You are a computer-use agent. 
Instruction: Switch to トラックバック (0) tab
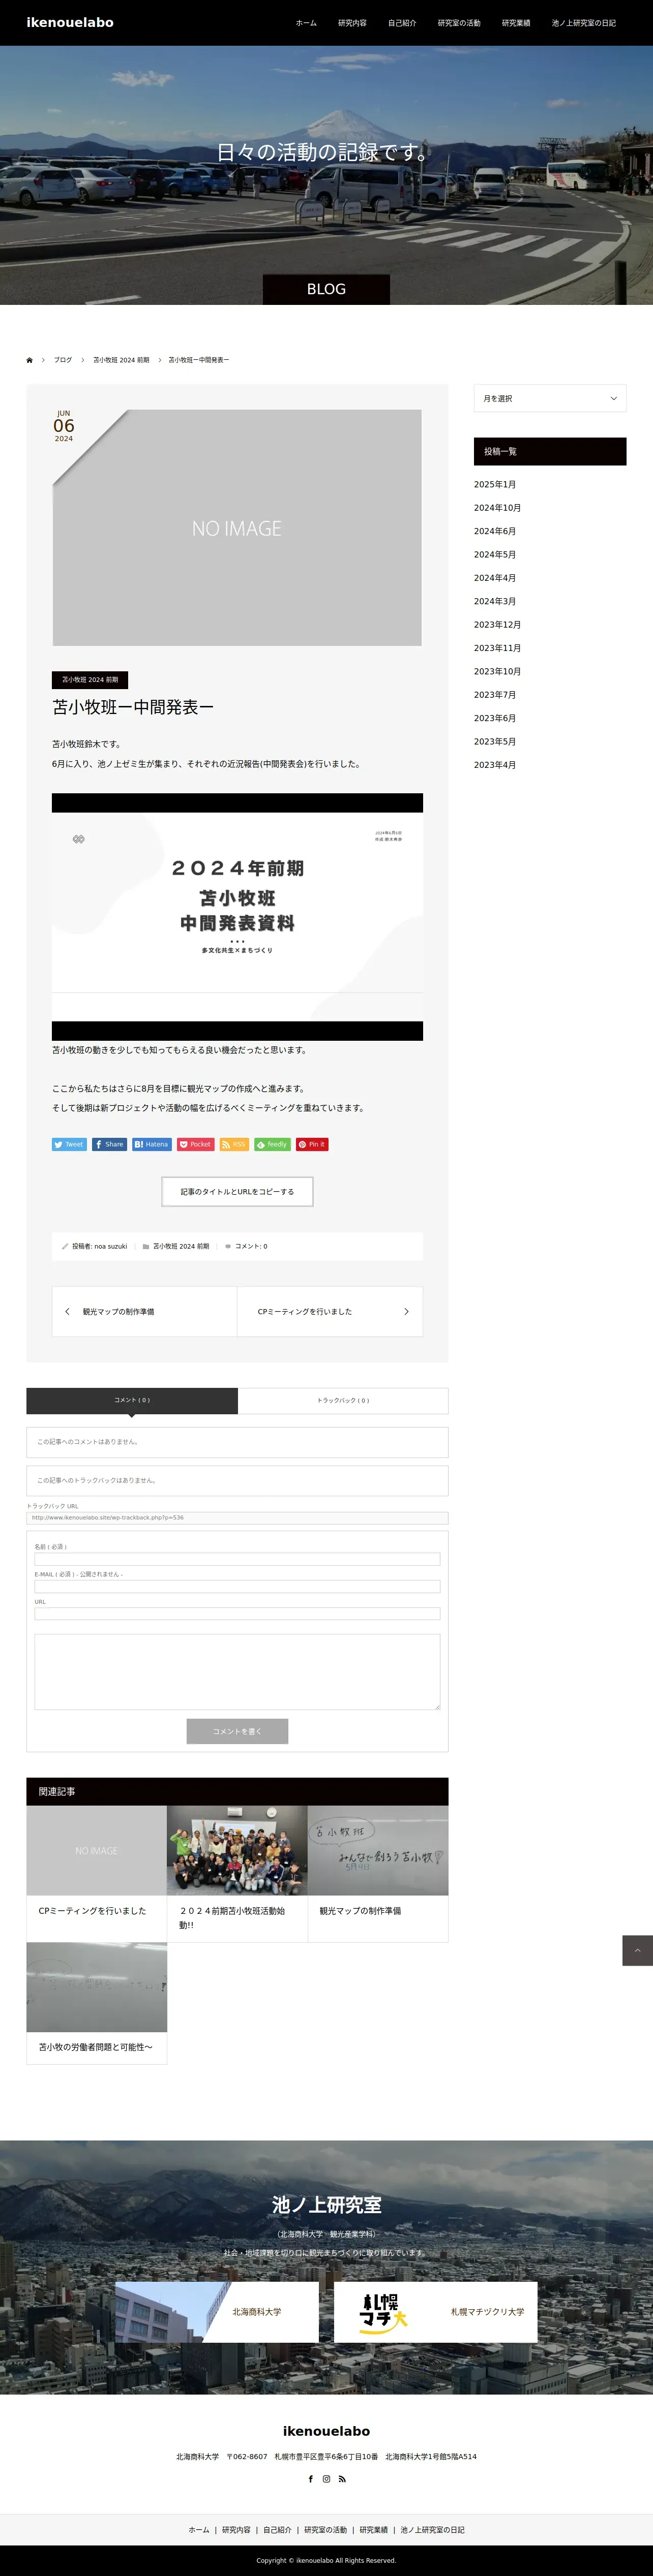[343, 1400]
